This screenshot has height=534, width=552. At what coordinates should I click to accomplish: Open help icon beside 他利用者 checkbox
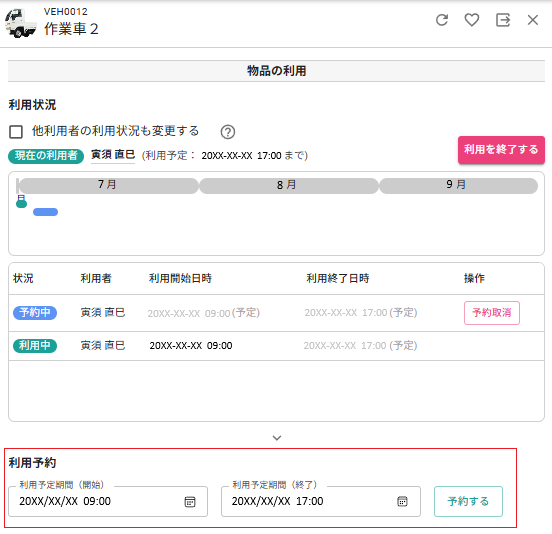point(228,132)
